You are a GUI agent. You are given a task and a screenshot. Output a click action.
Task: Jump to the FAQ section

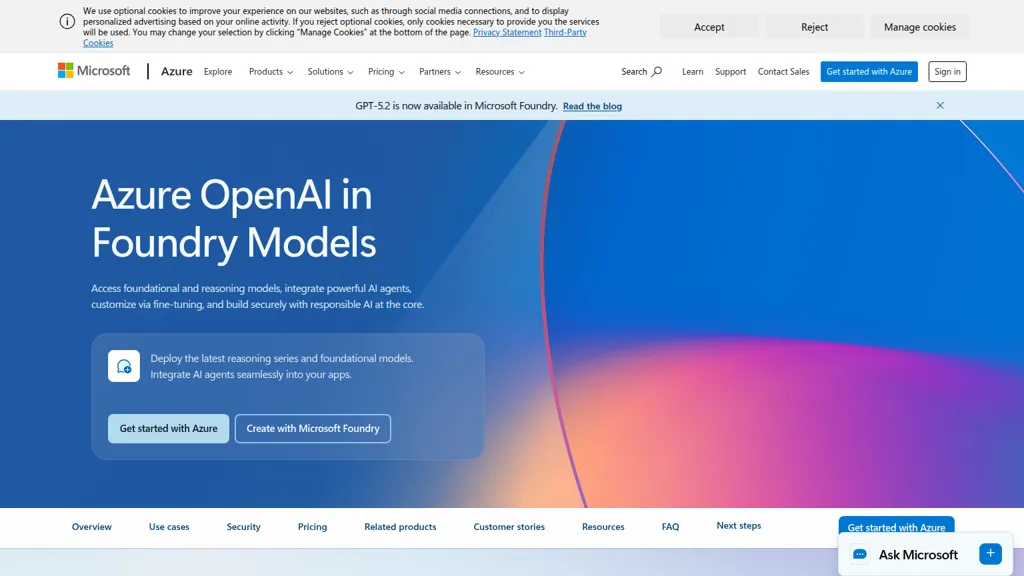(x=670, y=526)
